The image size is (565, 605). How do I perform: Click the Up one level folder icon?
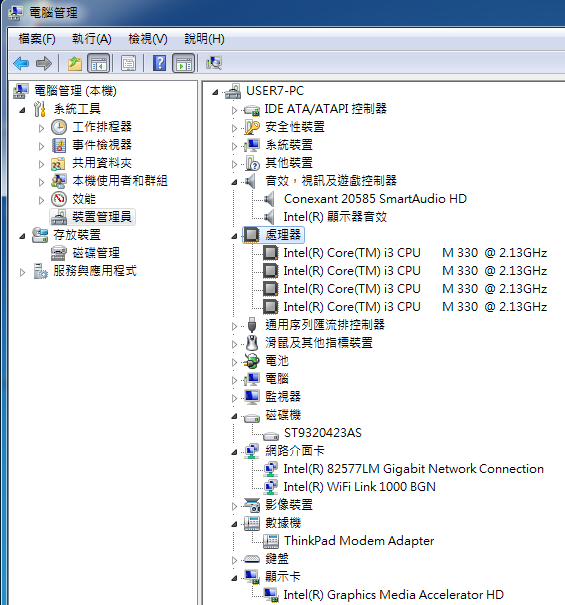(75, 63)
